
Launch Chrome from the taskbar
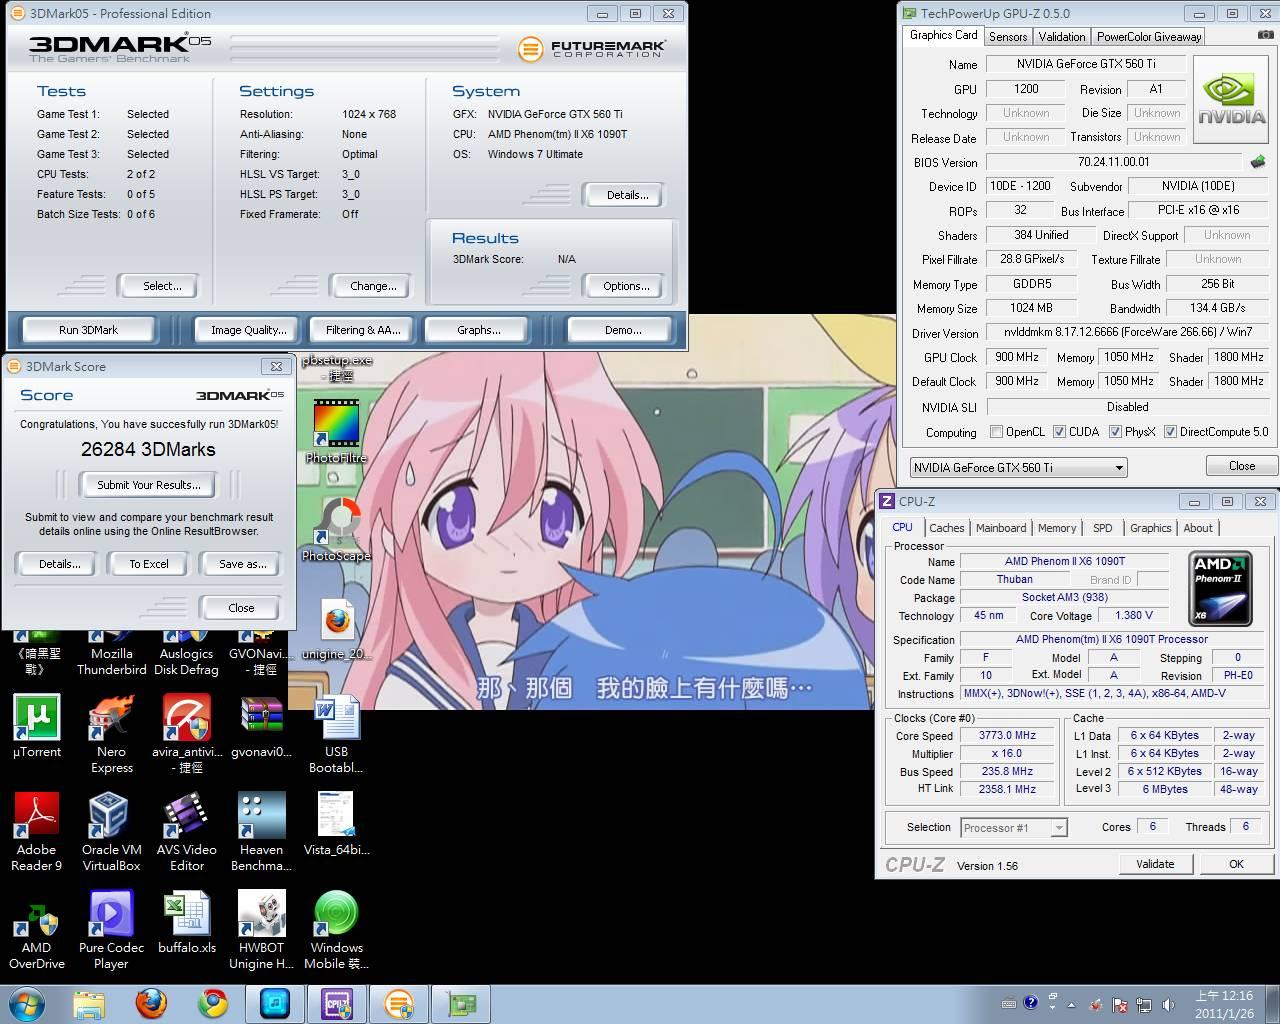(x=212, y=1003)
